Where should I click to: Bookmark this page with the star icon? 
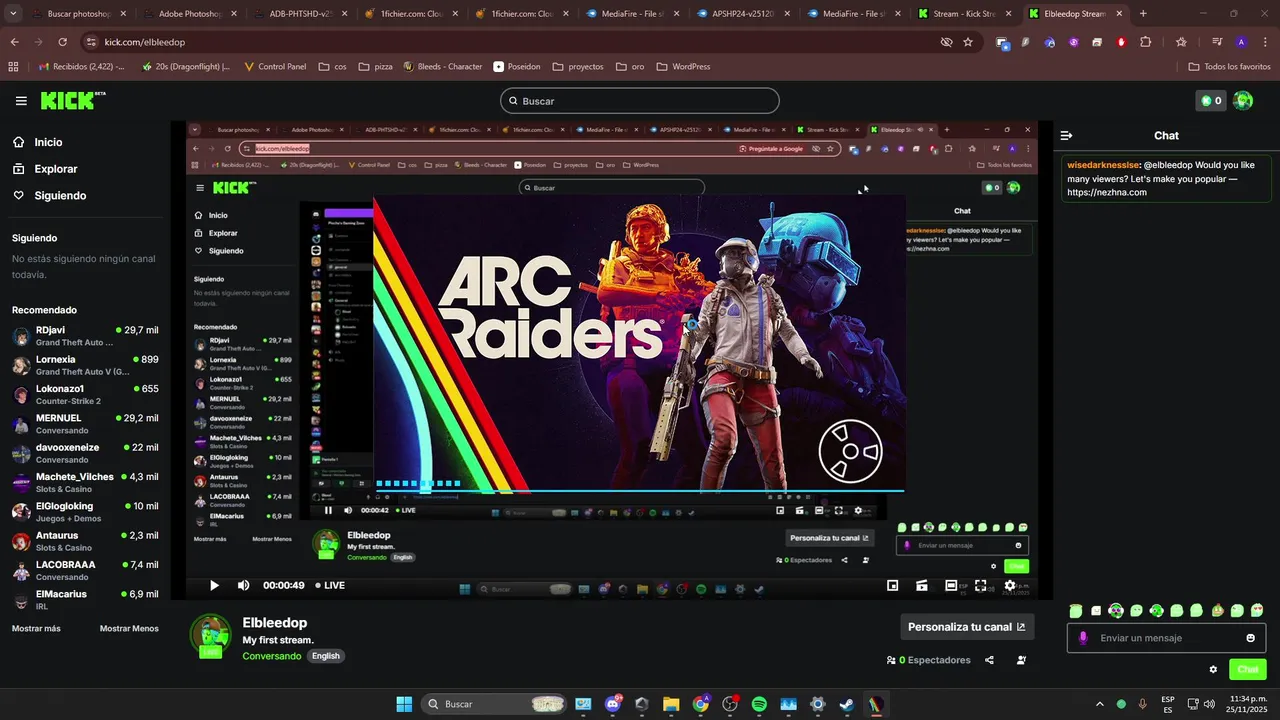pyautogui.click(x=968, y=42)
